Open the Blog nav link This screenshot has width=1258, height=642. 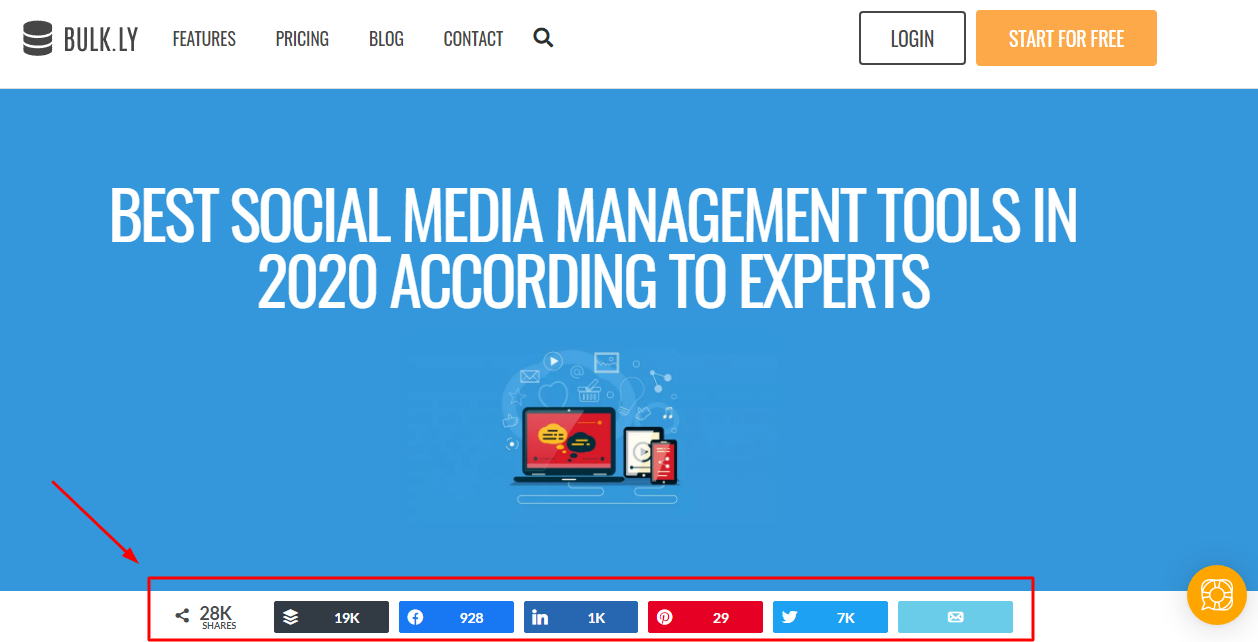(x=386, y=39)
